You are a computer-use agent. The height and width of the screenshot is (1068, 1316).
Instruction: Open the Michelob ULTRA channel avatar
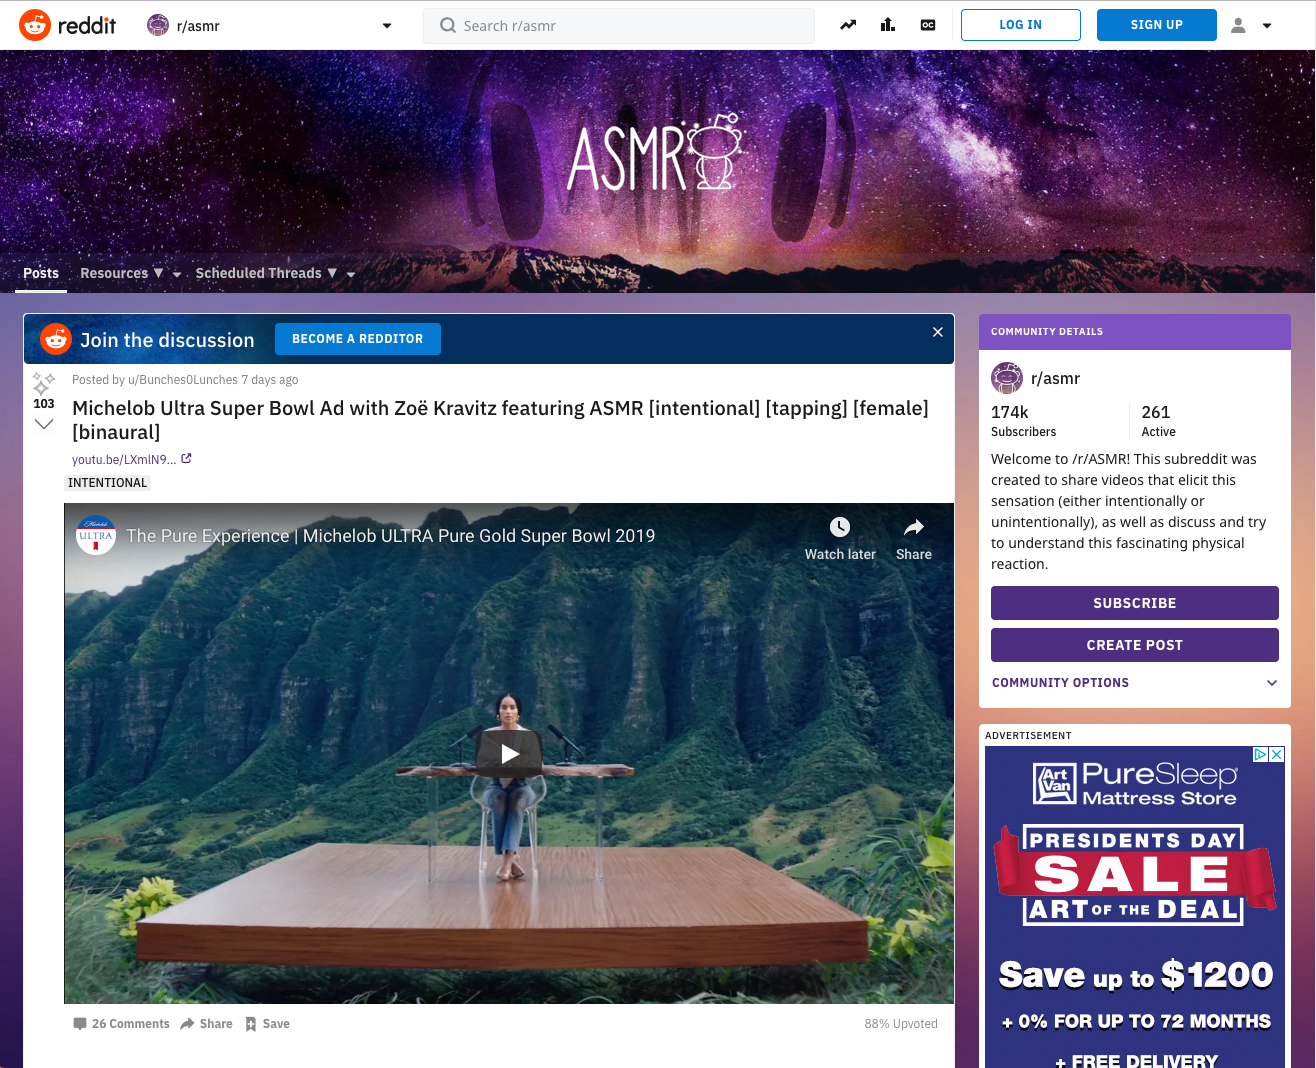[96, 535]
